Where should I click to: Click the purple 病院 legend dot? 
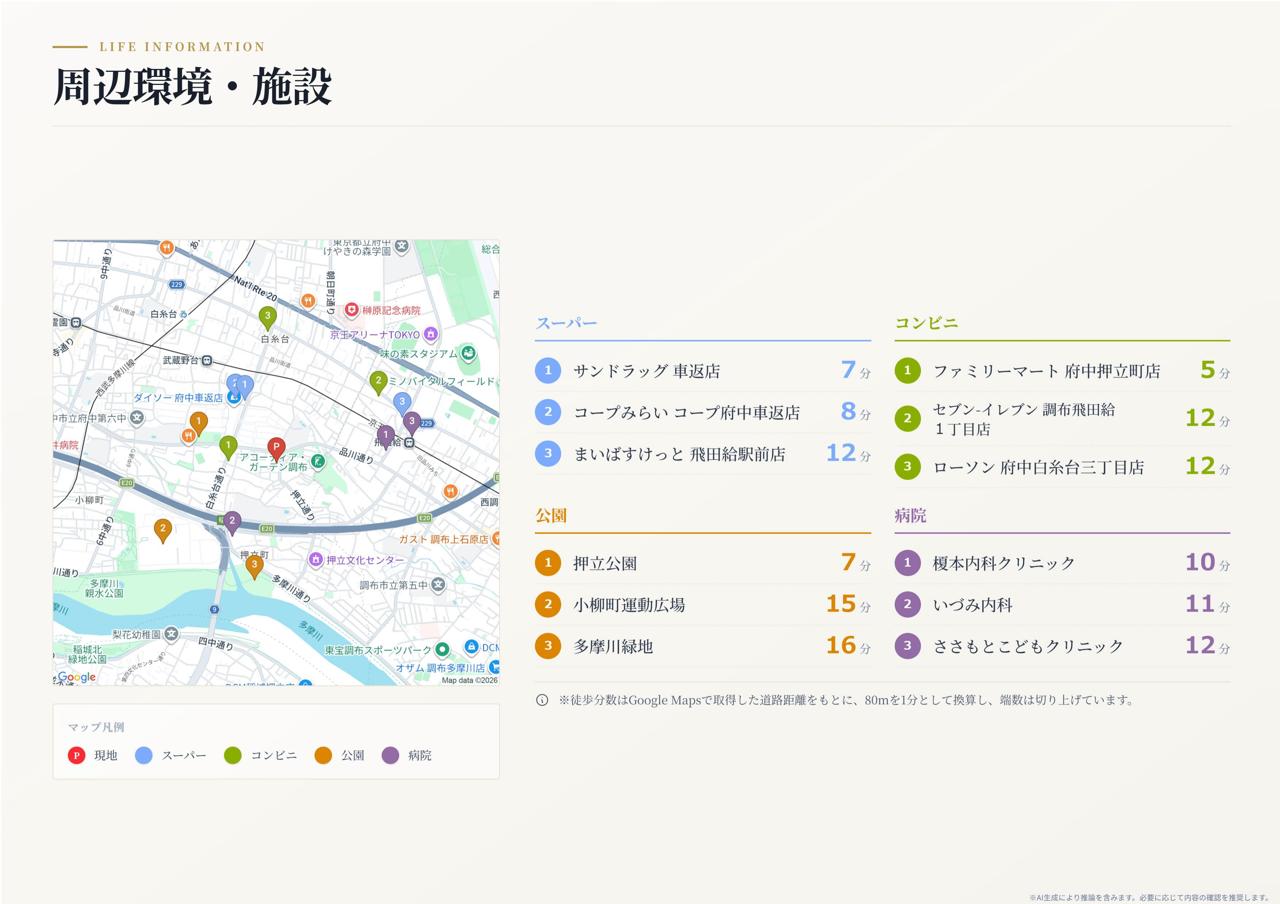pyautogui.click(x=390, y=755)
